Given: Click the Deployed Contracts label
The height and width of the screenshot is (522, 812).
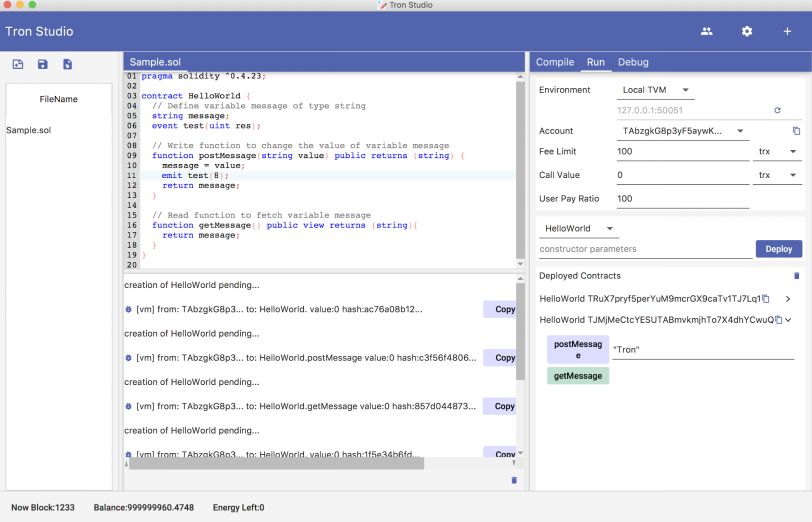Looking at the screenshot, I should [x=579, y=276].
